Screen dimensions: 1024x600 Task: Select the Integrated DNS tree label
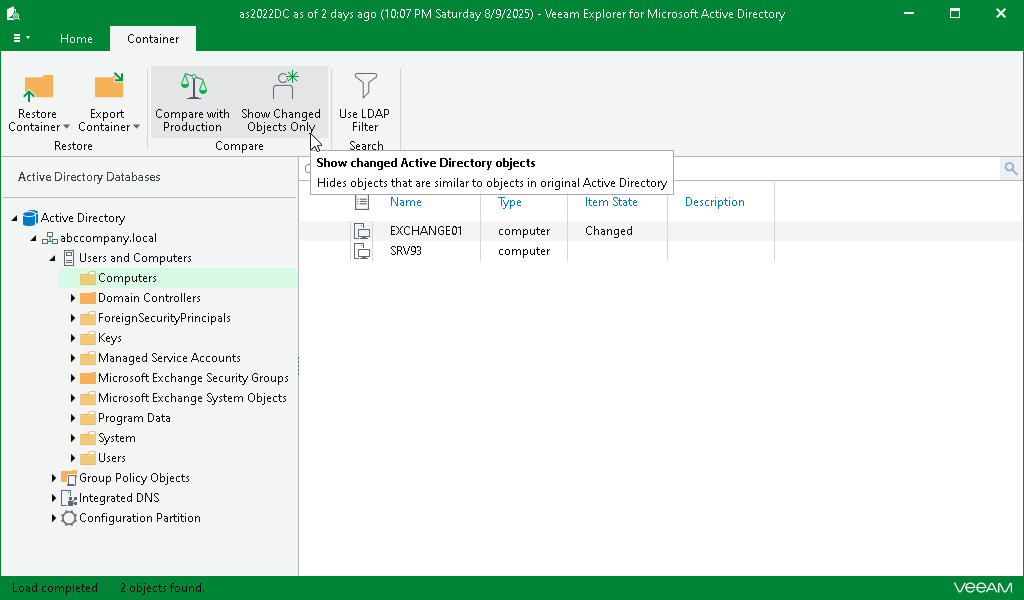[119, 498]
